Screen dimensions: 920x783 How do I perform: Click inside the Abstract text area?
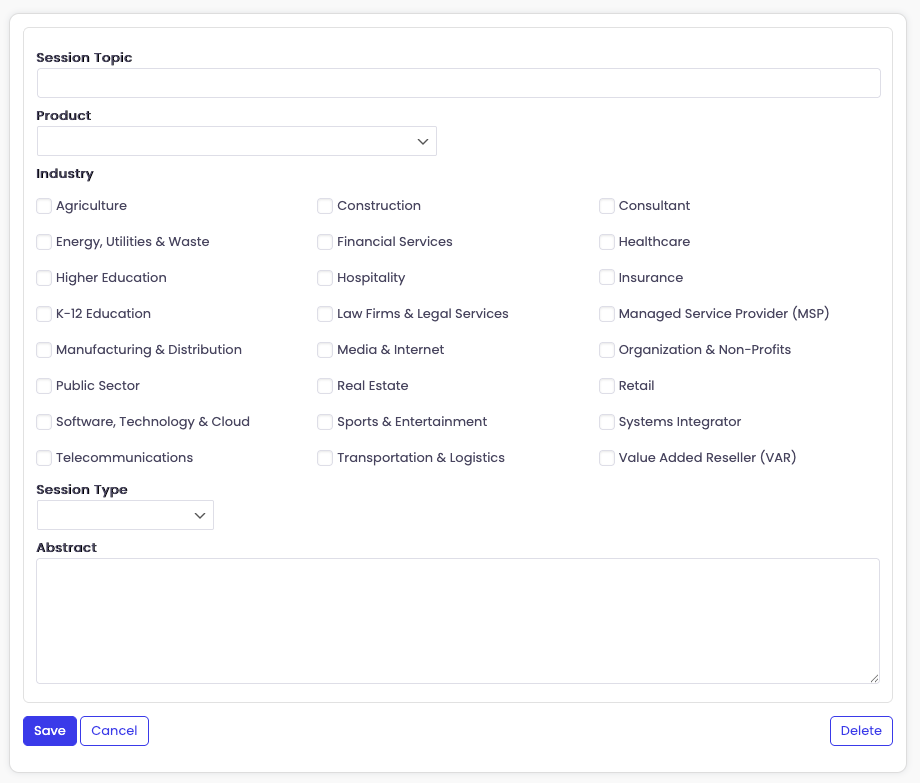pos(458,620)
